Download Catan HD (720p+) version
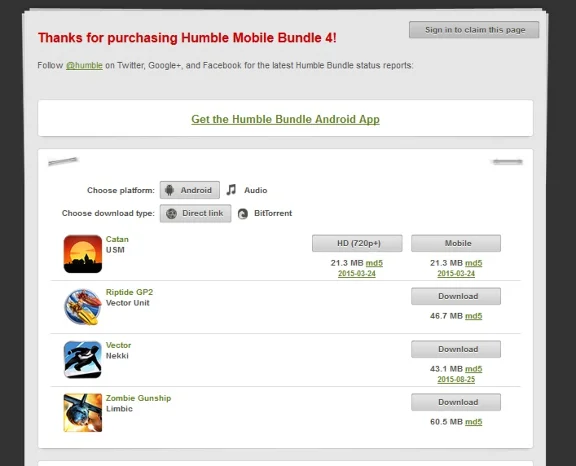The width and height of the screenshot is (576, 466). pos(357,243)
